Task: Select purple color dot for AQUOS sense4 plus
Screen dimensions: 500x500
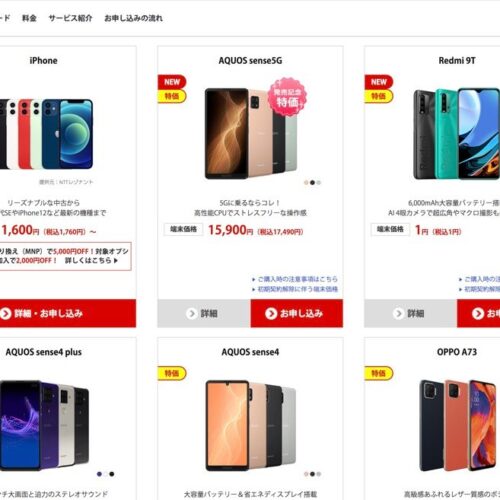Action: [x=99, y=474]
